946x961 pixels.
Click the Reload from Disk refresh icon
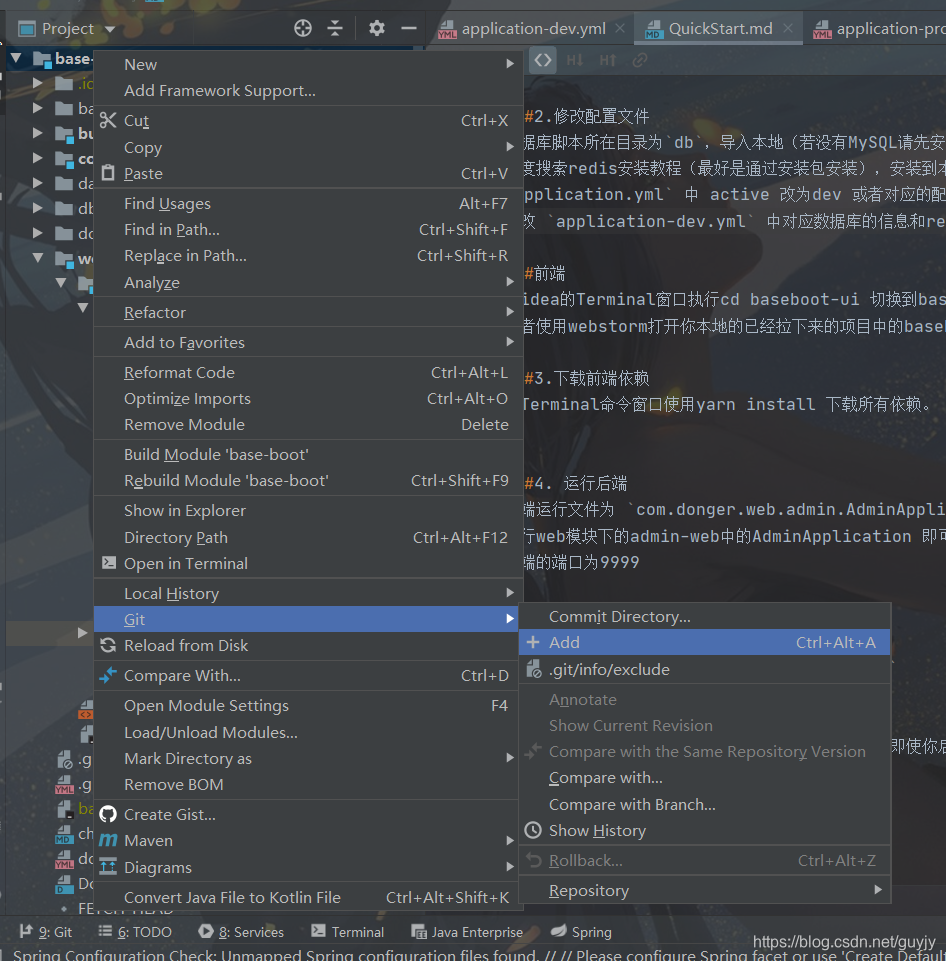point(108,645)
